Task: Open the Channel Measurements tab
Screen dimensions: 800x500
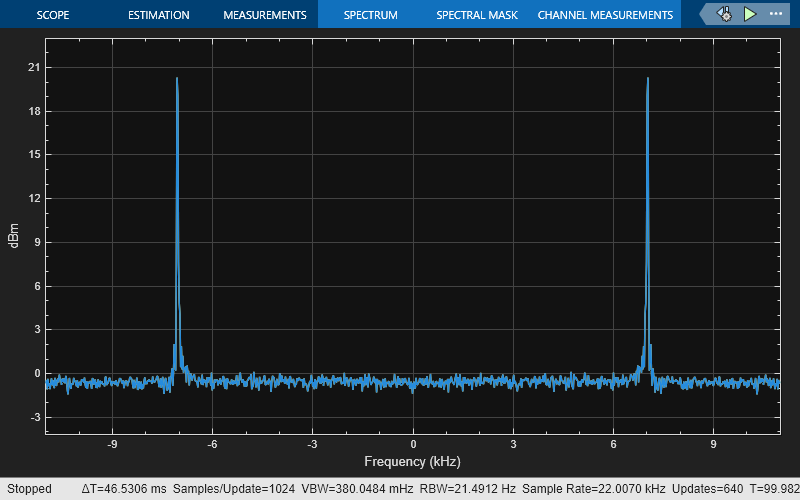Action: click(605, 15)
